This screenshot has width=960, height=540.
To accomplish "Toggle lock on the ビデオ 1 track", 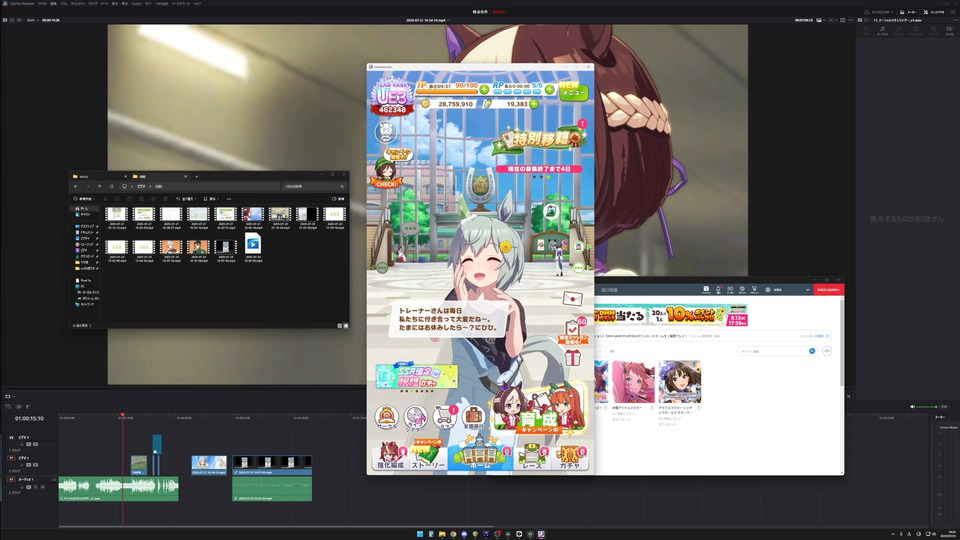I will [21, 465].
